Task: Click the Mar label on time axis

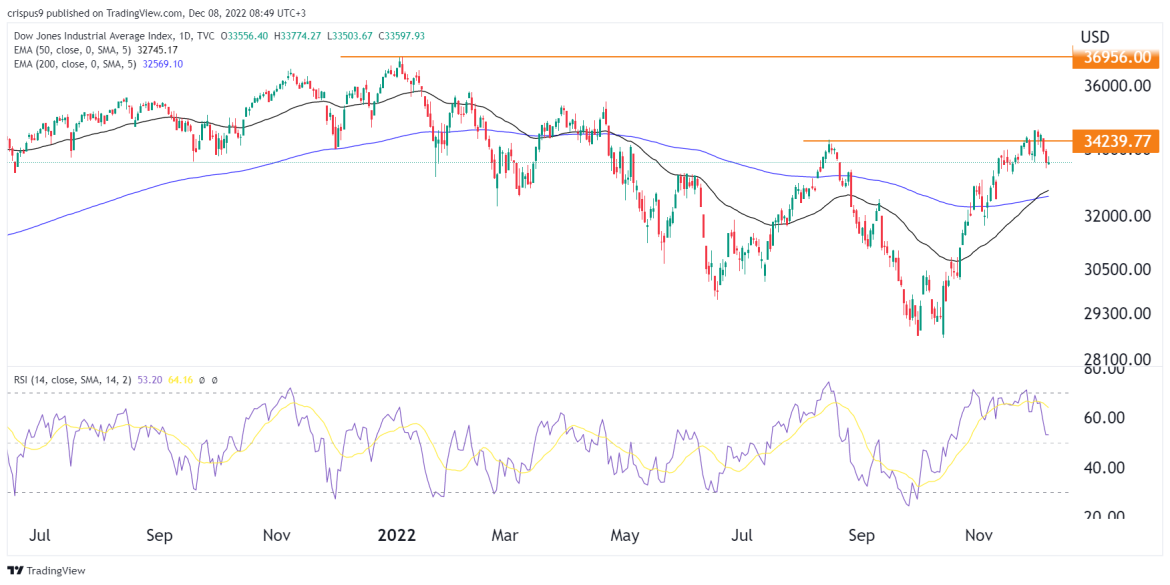Action: (506, 536)
